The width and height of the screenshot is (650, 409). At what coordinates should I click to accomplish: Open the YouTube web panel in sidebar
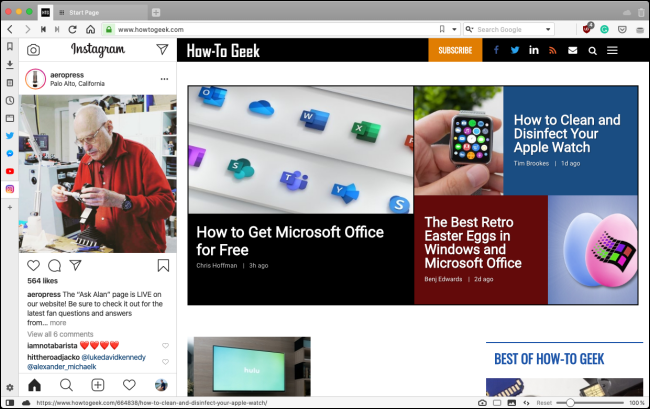[9, 171]
